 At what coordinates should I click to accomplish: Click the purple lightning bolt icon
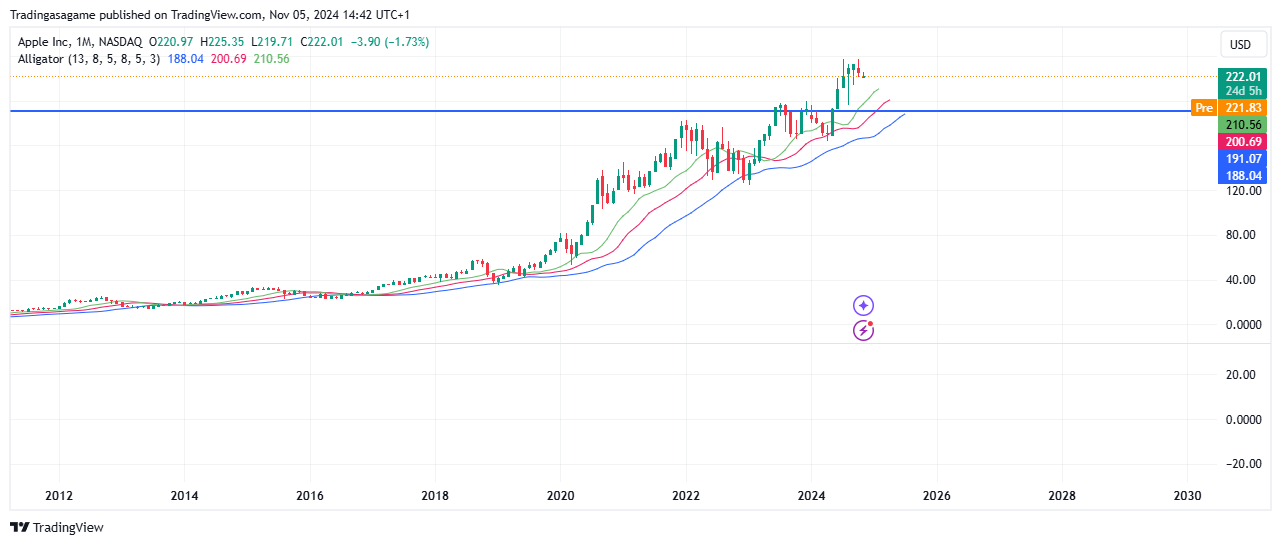(863, 330)
